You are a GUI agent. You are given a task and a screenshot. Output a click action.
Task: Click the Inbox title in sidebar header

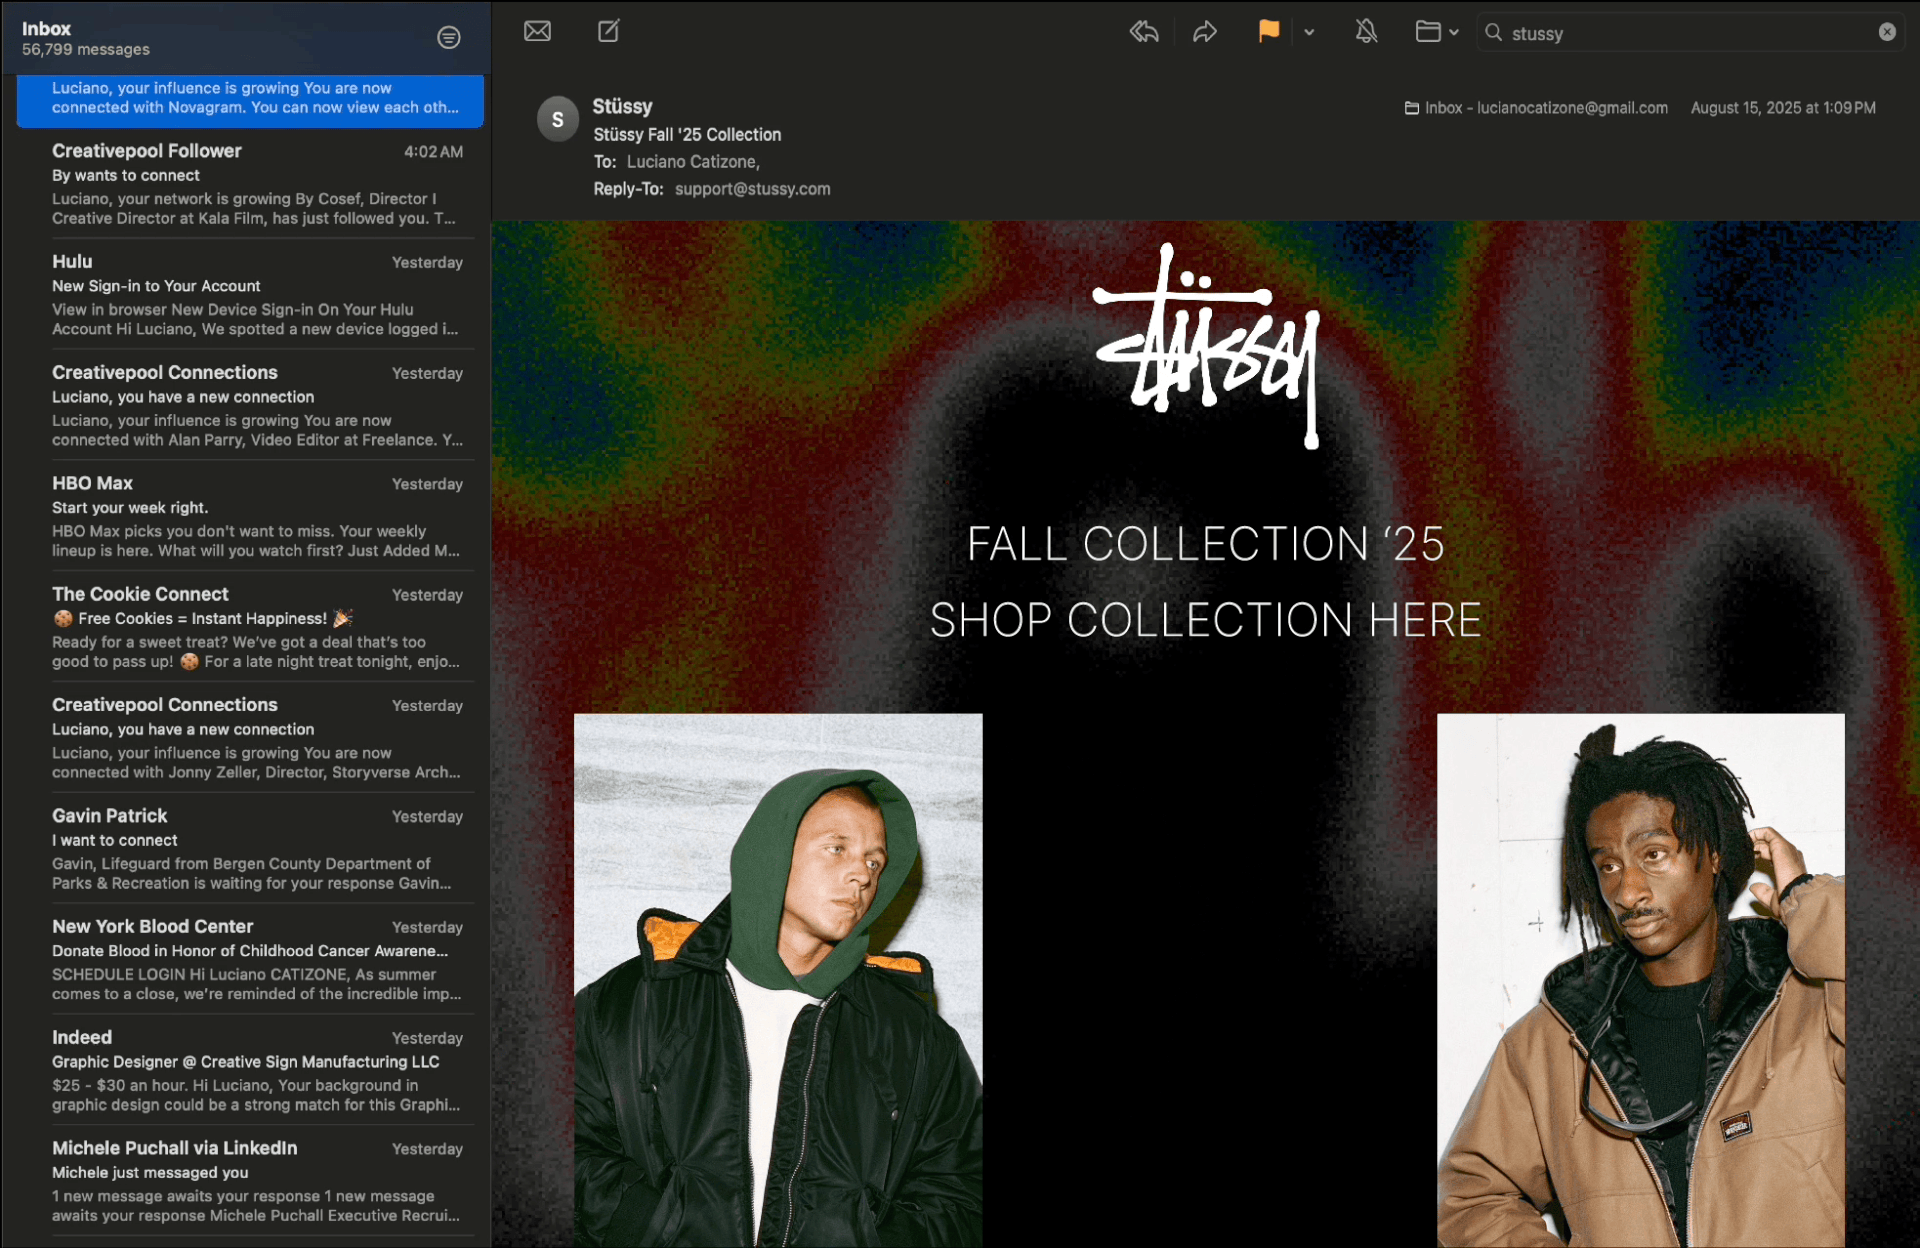(47, 29)
